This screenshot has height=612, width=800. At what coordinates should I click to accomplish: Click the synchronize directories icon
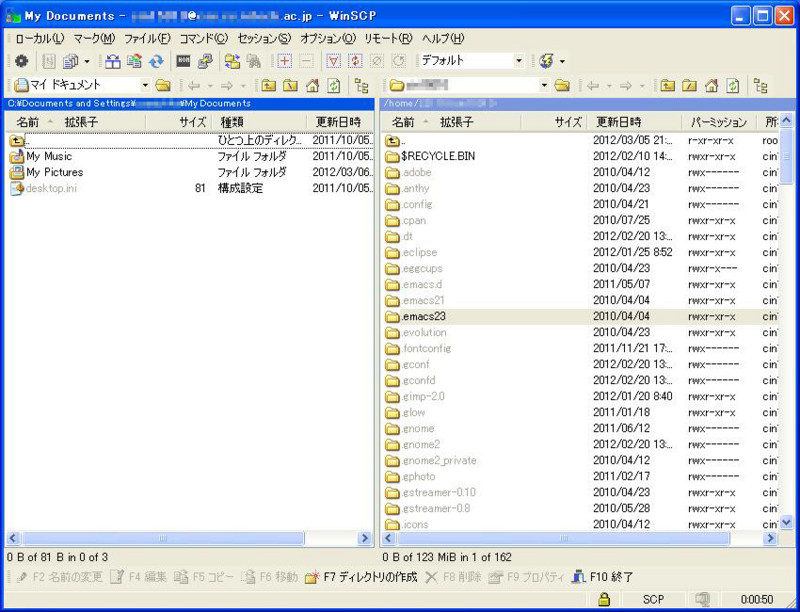(230, 61)
